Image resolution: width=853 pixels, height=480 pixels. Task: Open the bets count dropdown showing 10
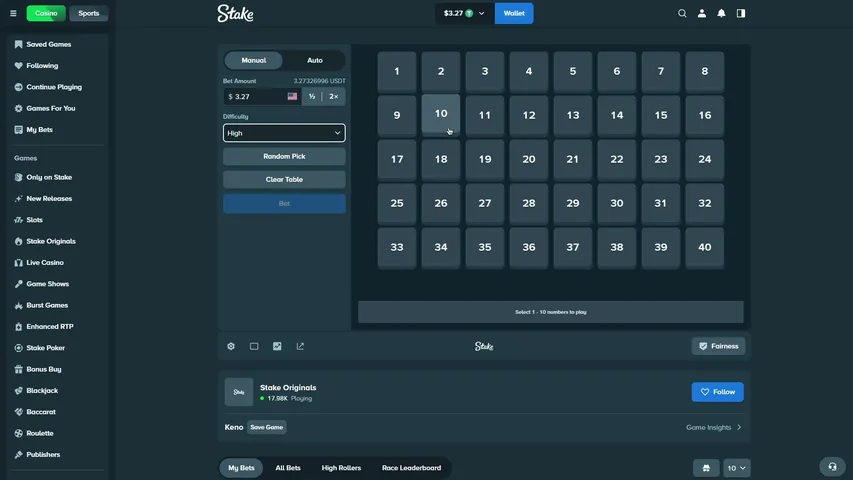tap(737, 468)
